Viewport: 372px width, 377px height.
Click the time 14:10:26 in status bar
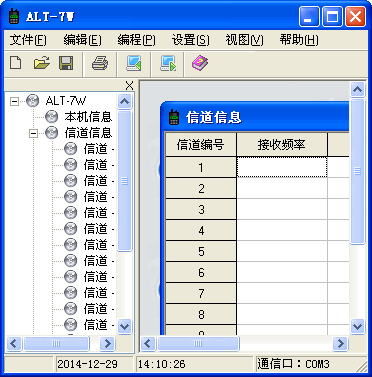point(162,364)
